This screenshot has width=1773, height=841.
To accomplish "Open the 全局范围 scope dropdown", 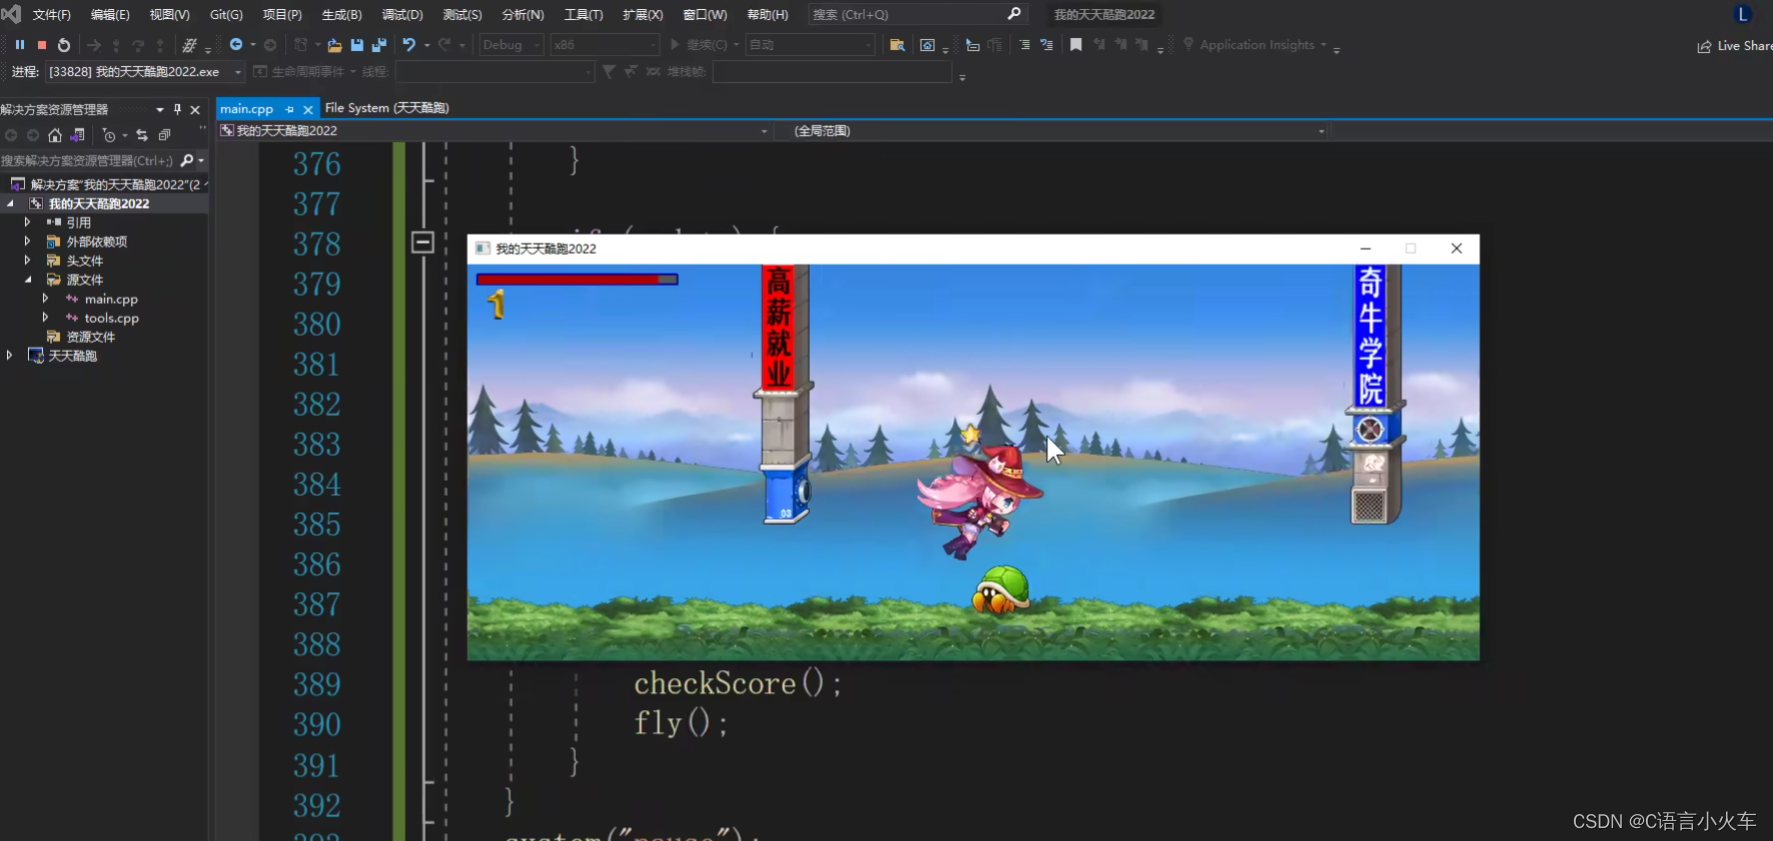I will click(x=1054, y=131).
